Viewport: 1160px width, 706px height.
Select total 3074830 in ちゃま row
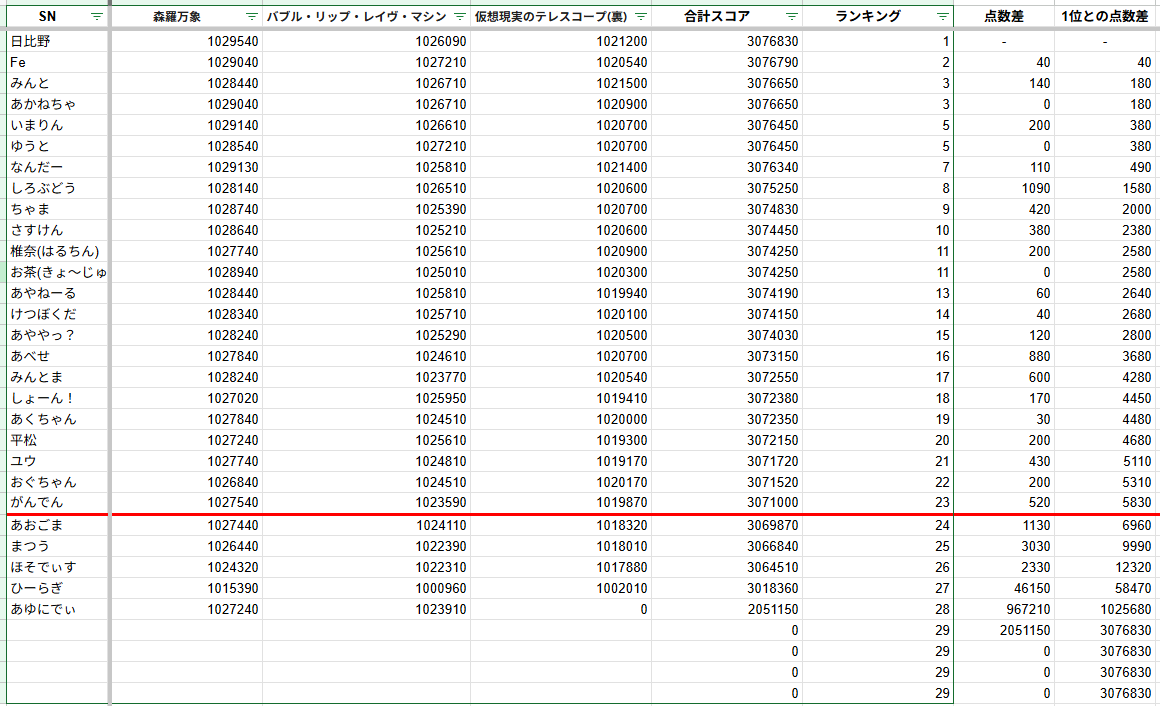pyautogui.click(x=727, y=209)
